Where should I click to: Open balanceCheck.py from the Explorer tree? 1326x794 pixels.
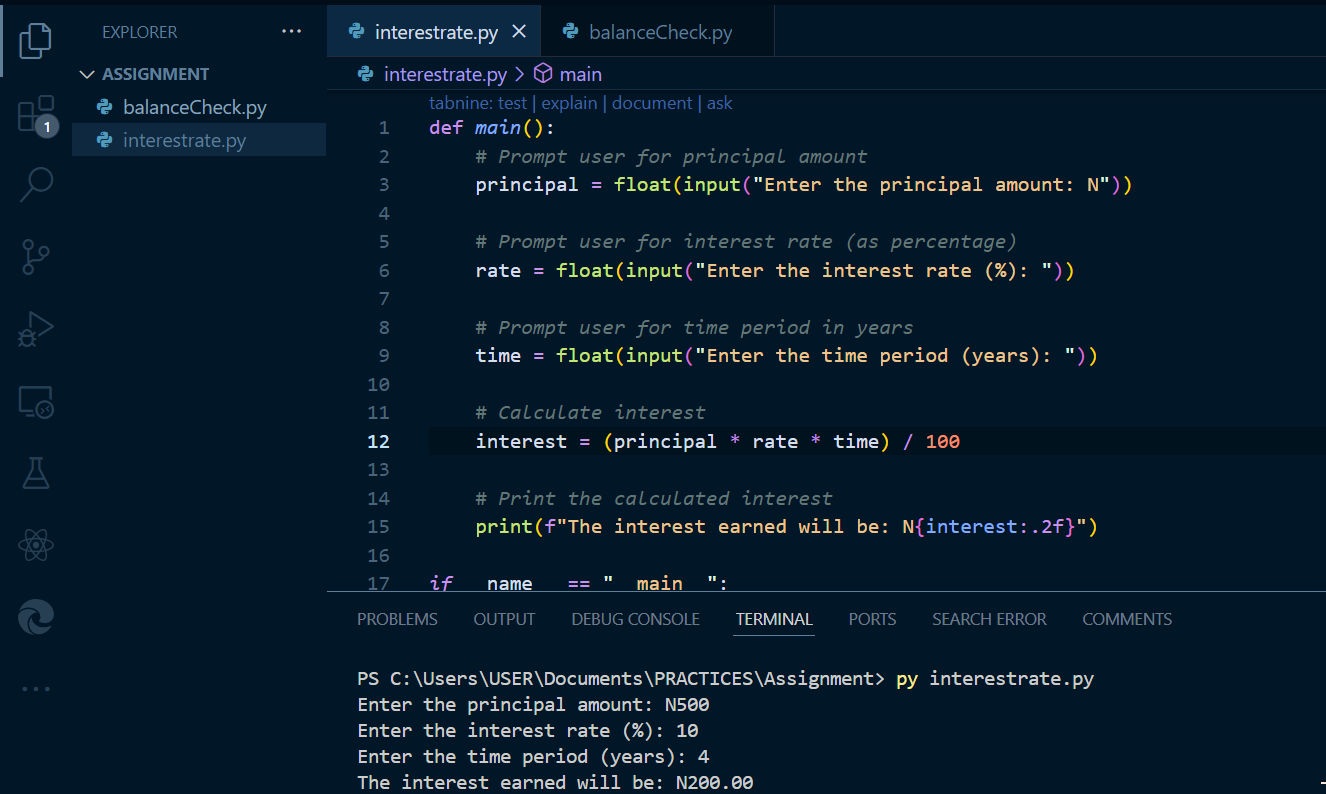[x=194, y=107]
